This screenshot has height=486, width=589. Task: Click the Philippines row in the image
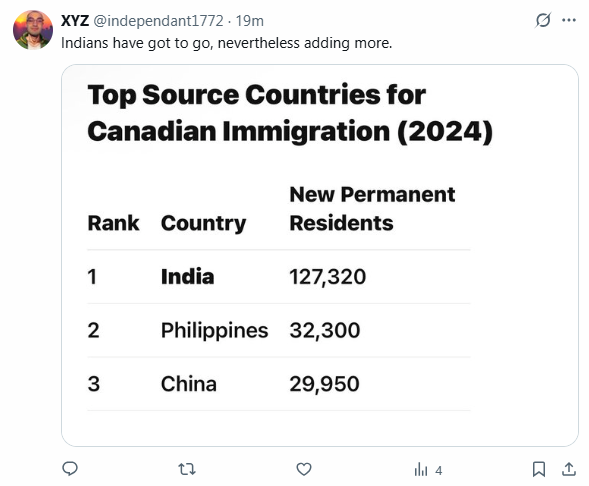pyautogui.click(x=278, y=330)
